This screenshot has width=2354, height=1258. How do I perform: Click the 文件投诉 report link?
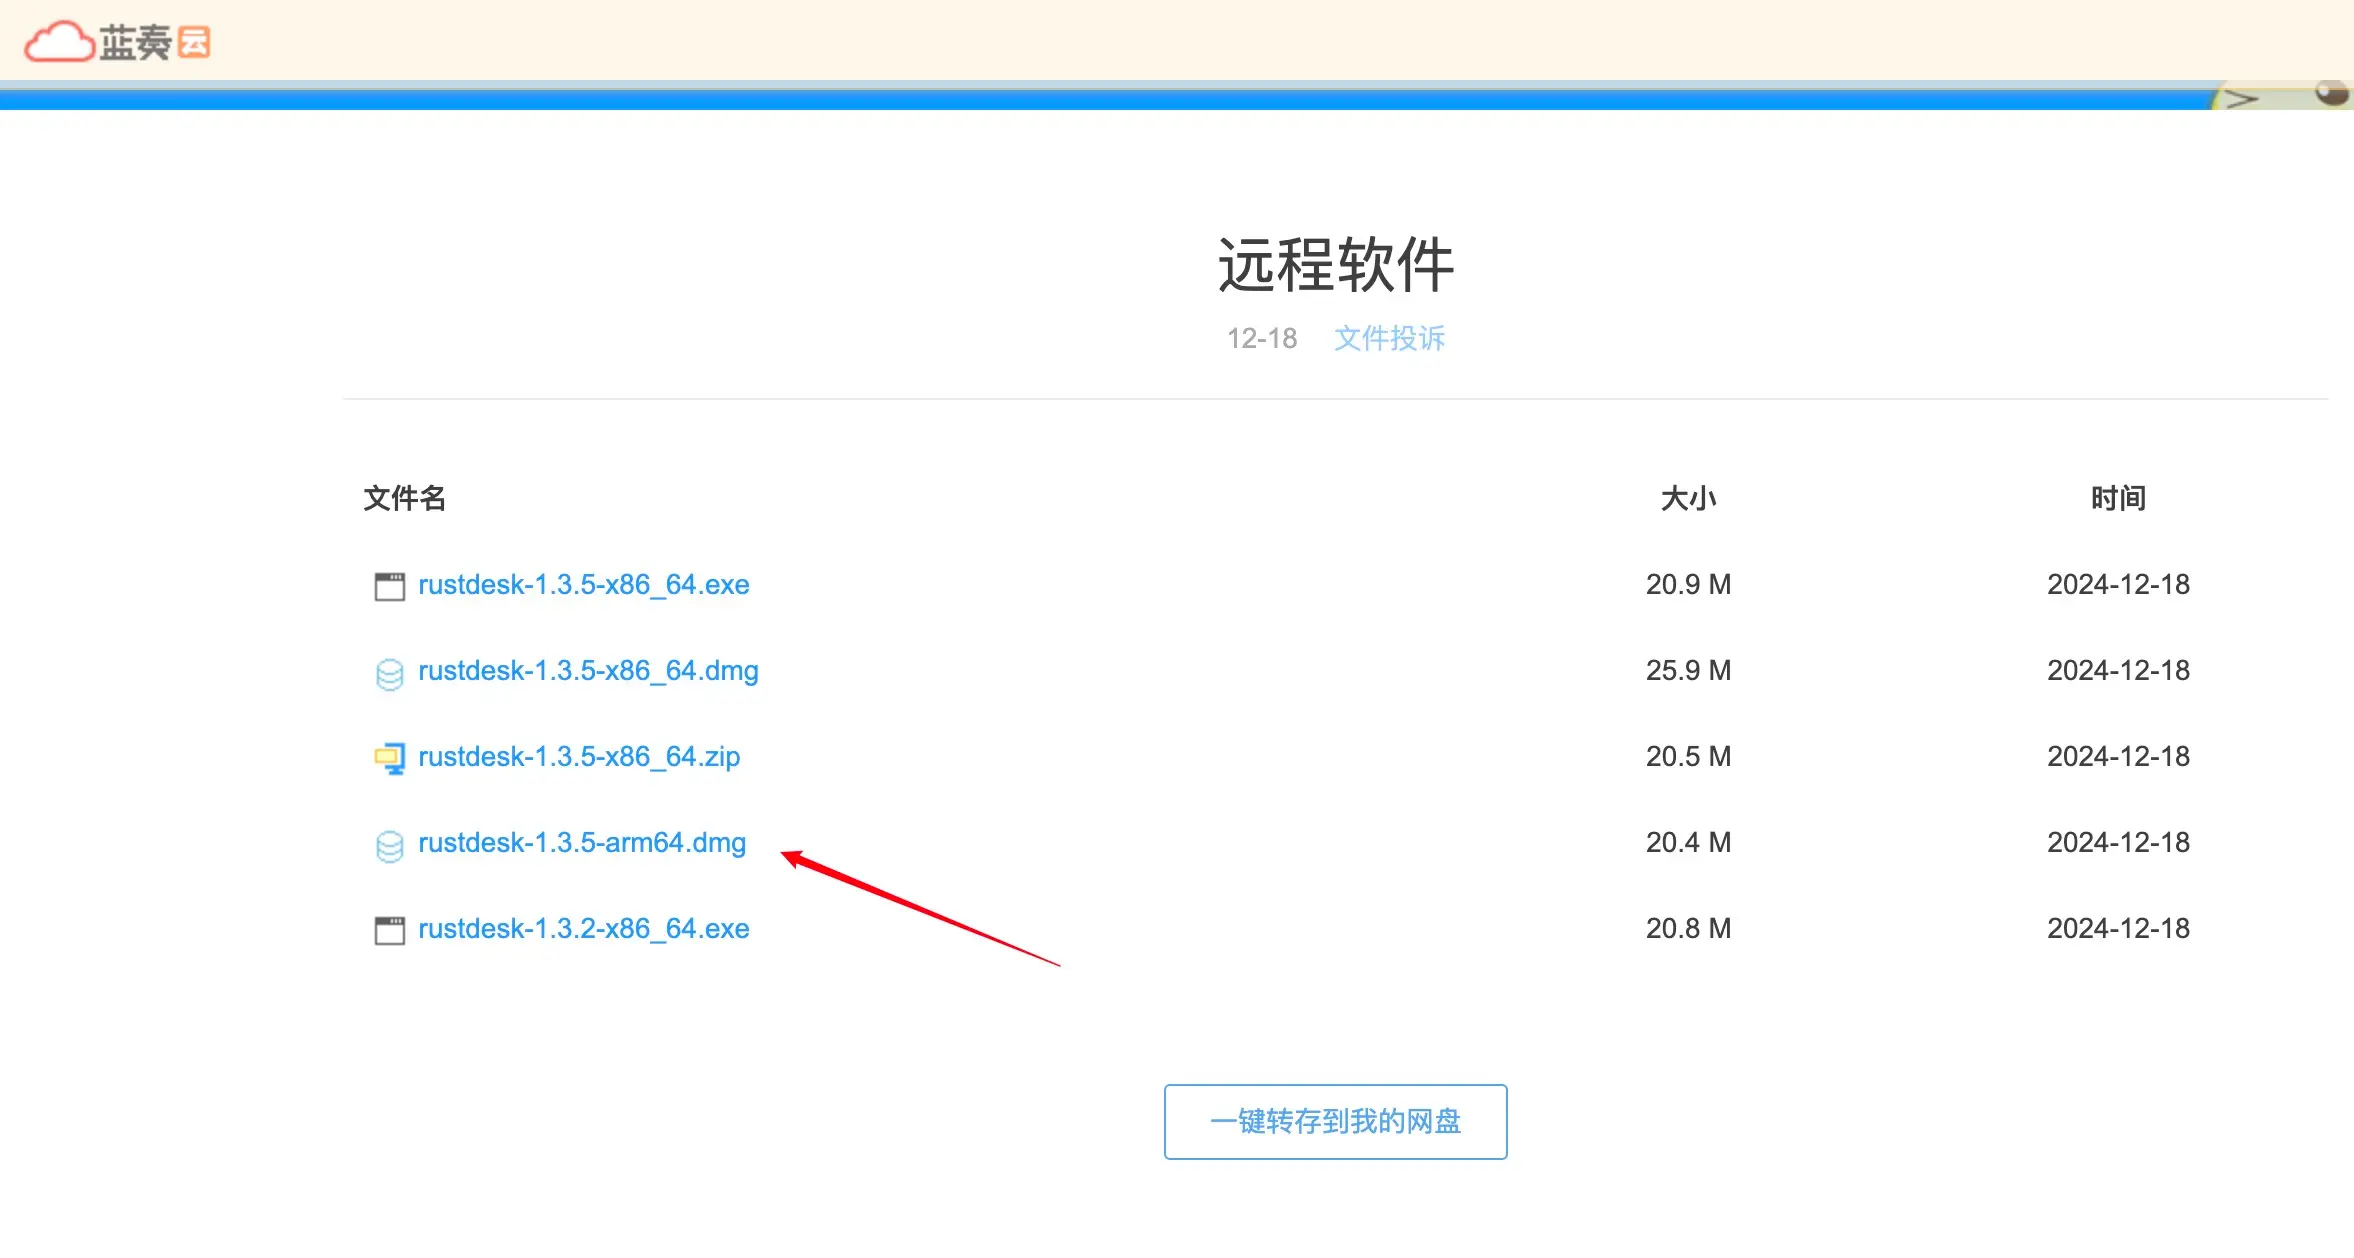click(1389, 338)
